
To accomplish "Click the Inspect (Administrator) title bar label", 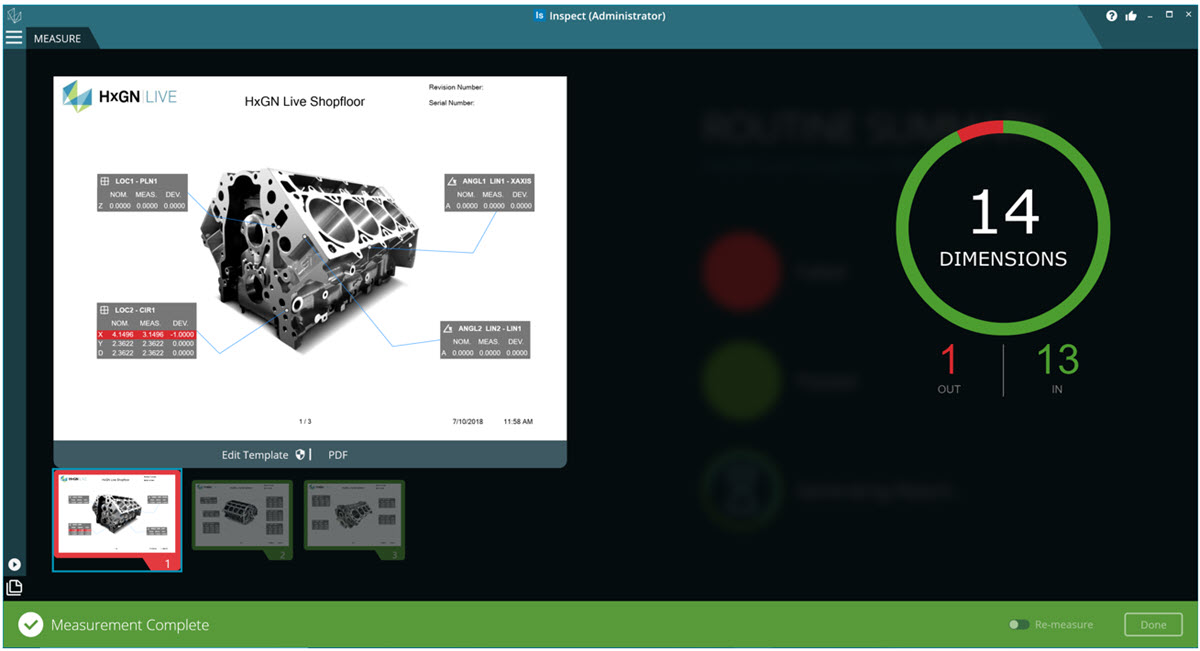I will pos(599,15).
